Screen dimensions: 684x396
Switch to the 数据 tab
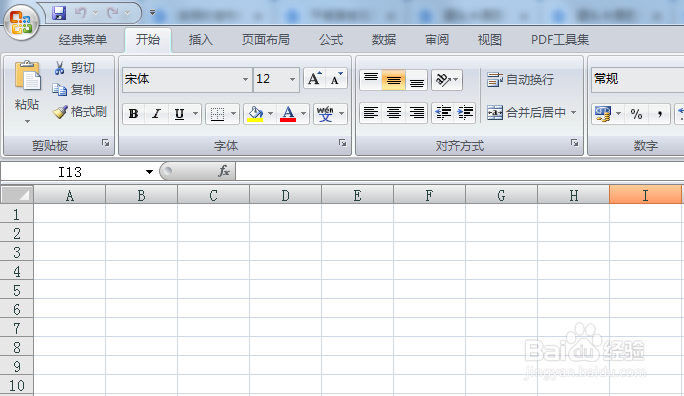[384, 40]
